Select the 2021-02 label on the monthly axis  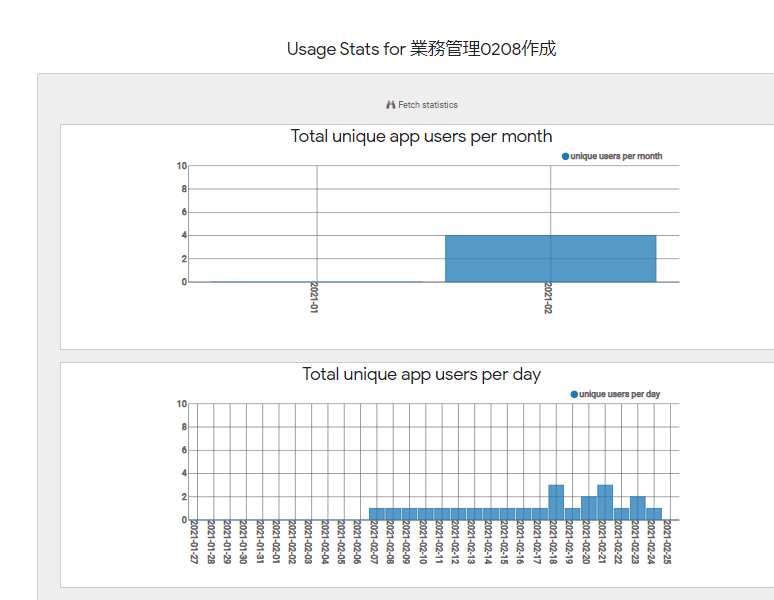548,298
